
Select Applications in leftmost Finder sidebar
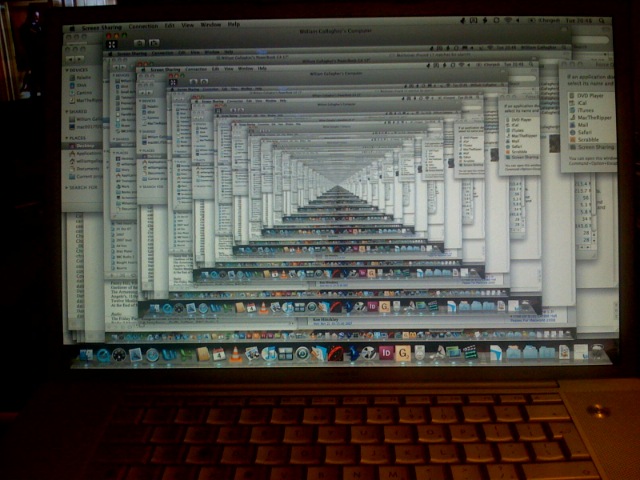click(x=85, y=153)
